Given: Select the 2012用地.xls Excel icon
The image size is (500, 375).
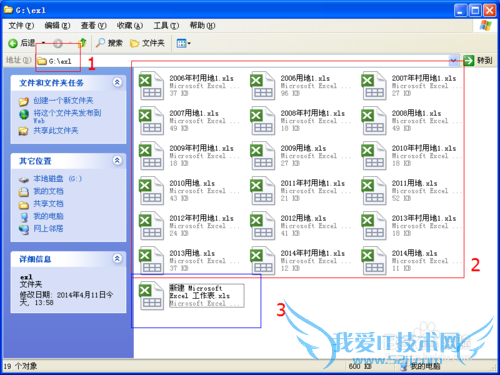Looking at the screenshot, I should click(263, 226).
